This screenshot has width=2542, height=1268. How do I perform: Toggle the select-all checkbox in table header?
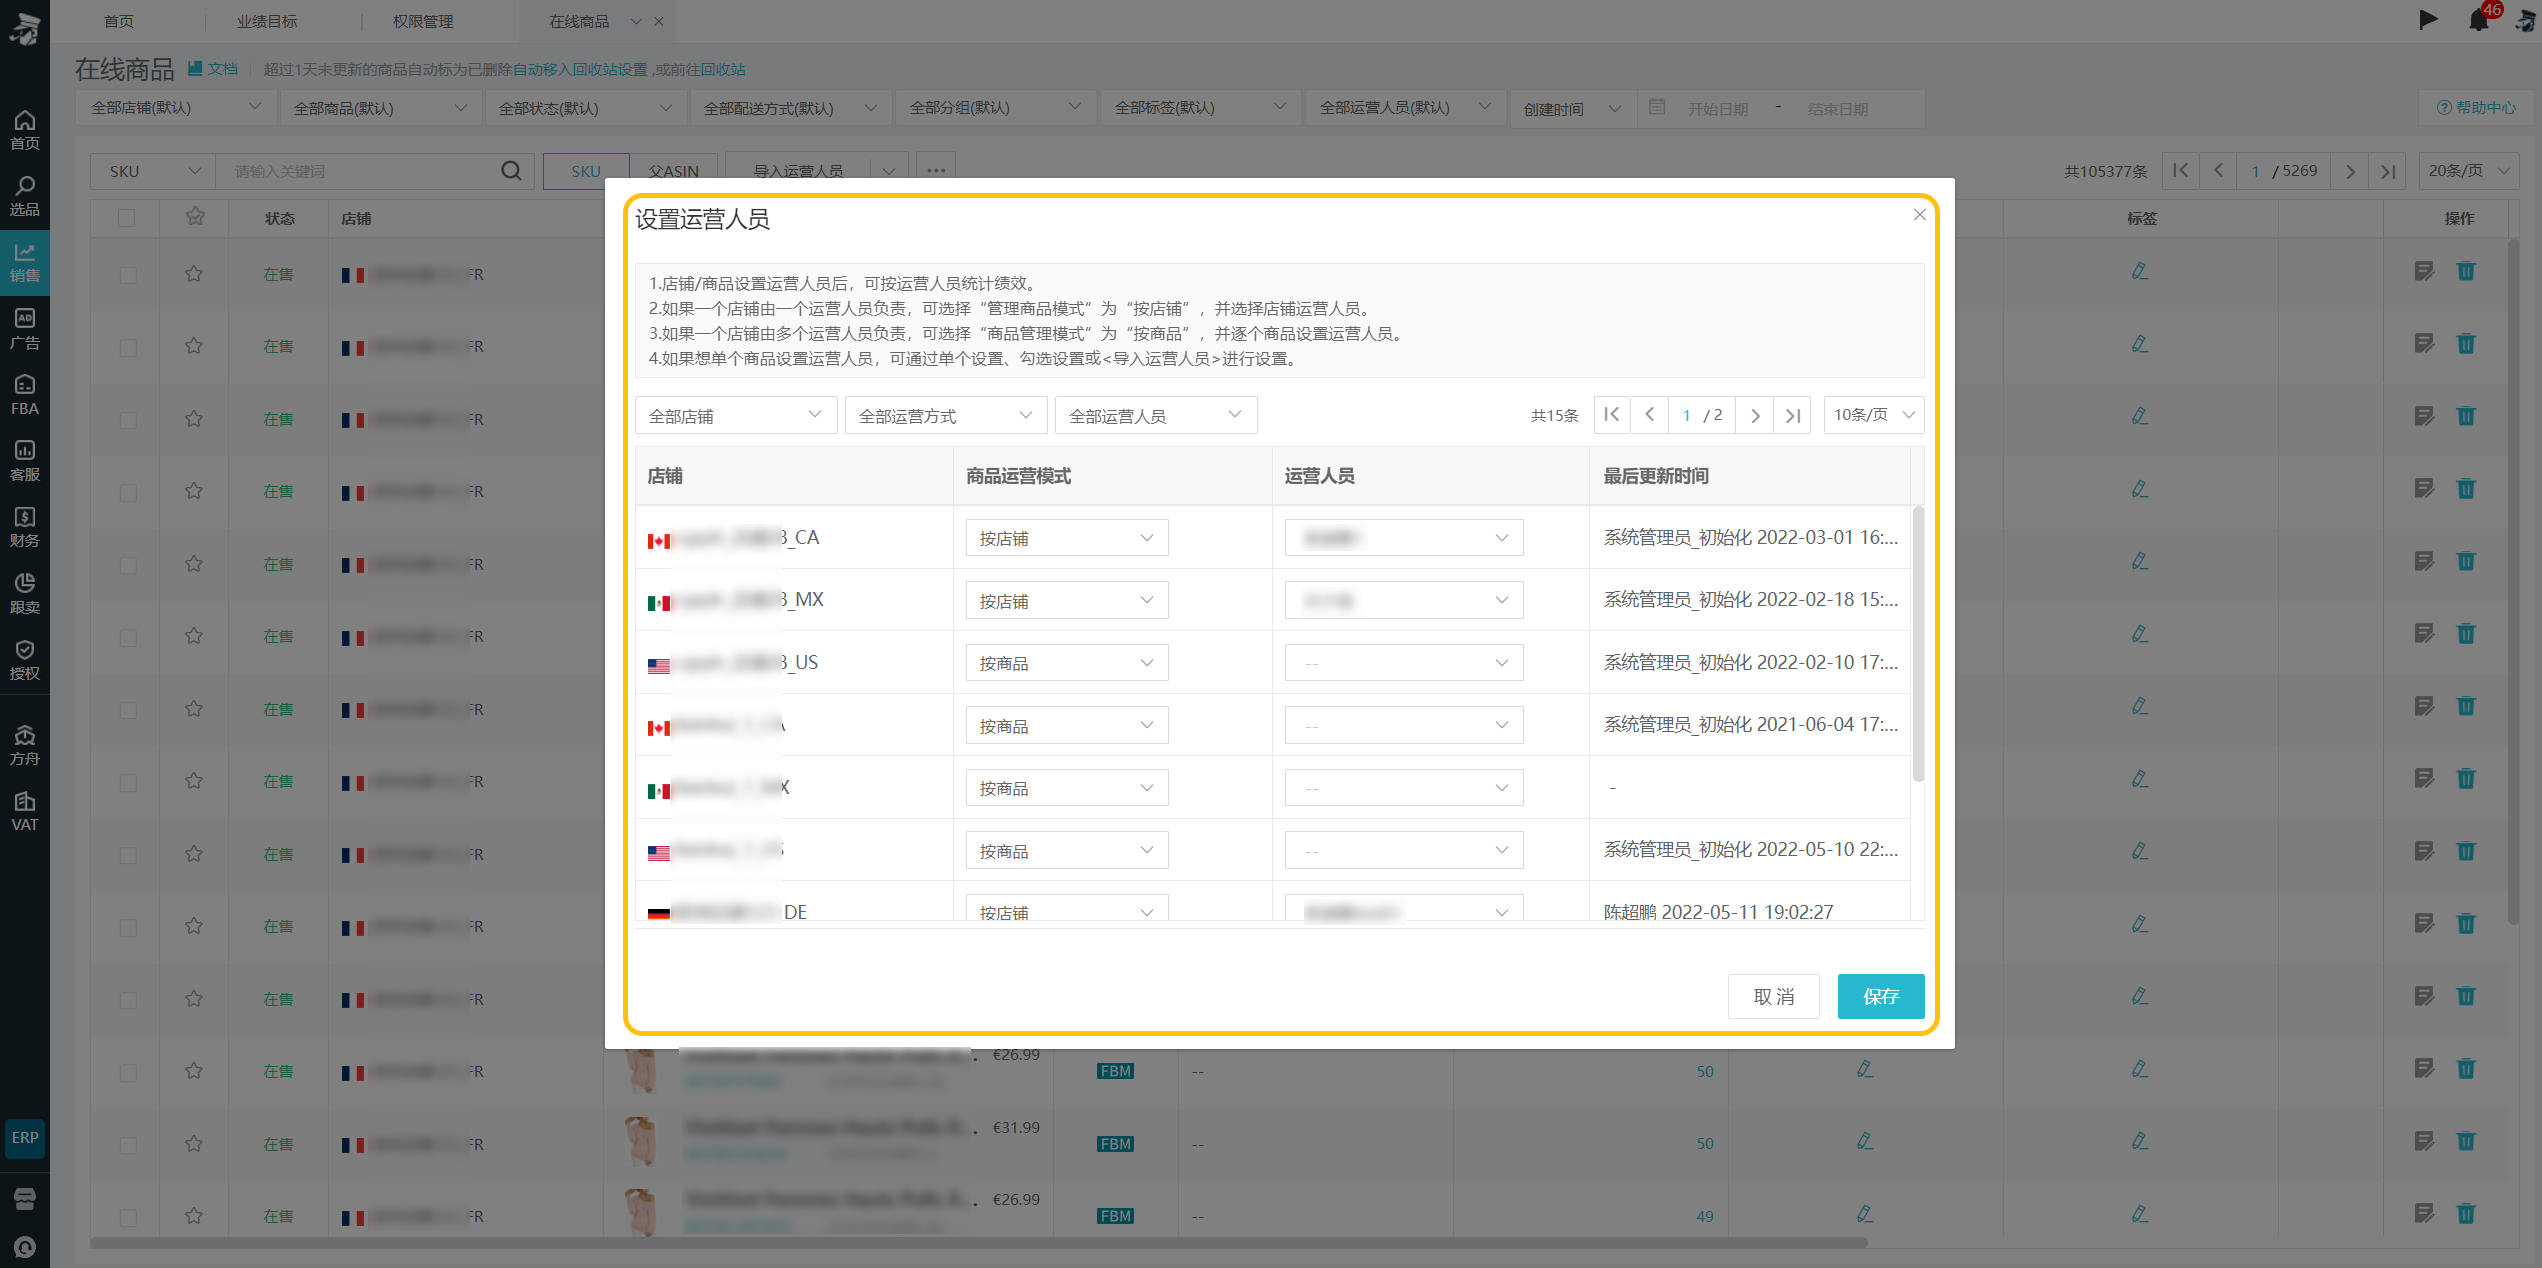[x=127, y=218]
